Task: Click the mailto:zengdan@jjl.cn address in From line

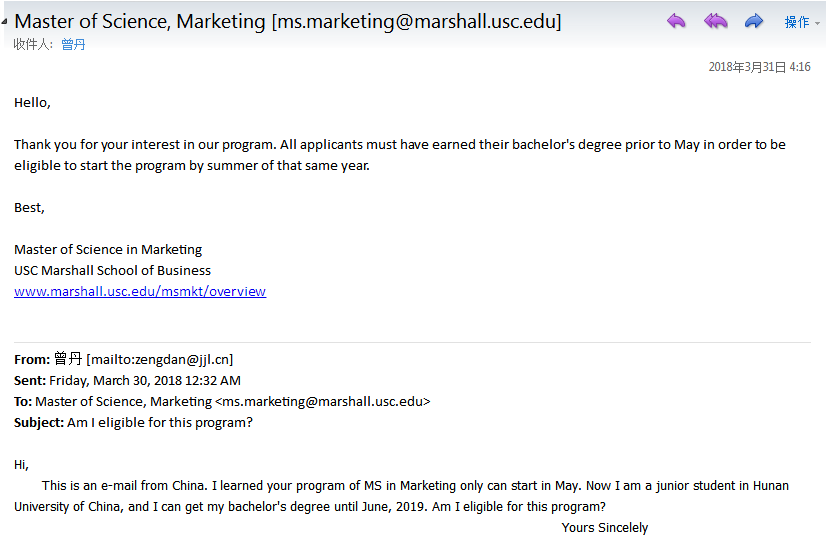Action: [x=160, y=359]
